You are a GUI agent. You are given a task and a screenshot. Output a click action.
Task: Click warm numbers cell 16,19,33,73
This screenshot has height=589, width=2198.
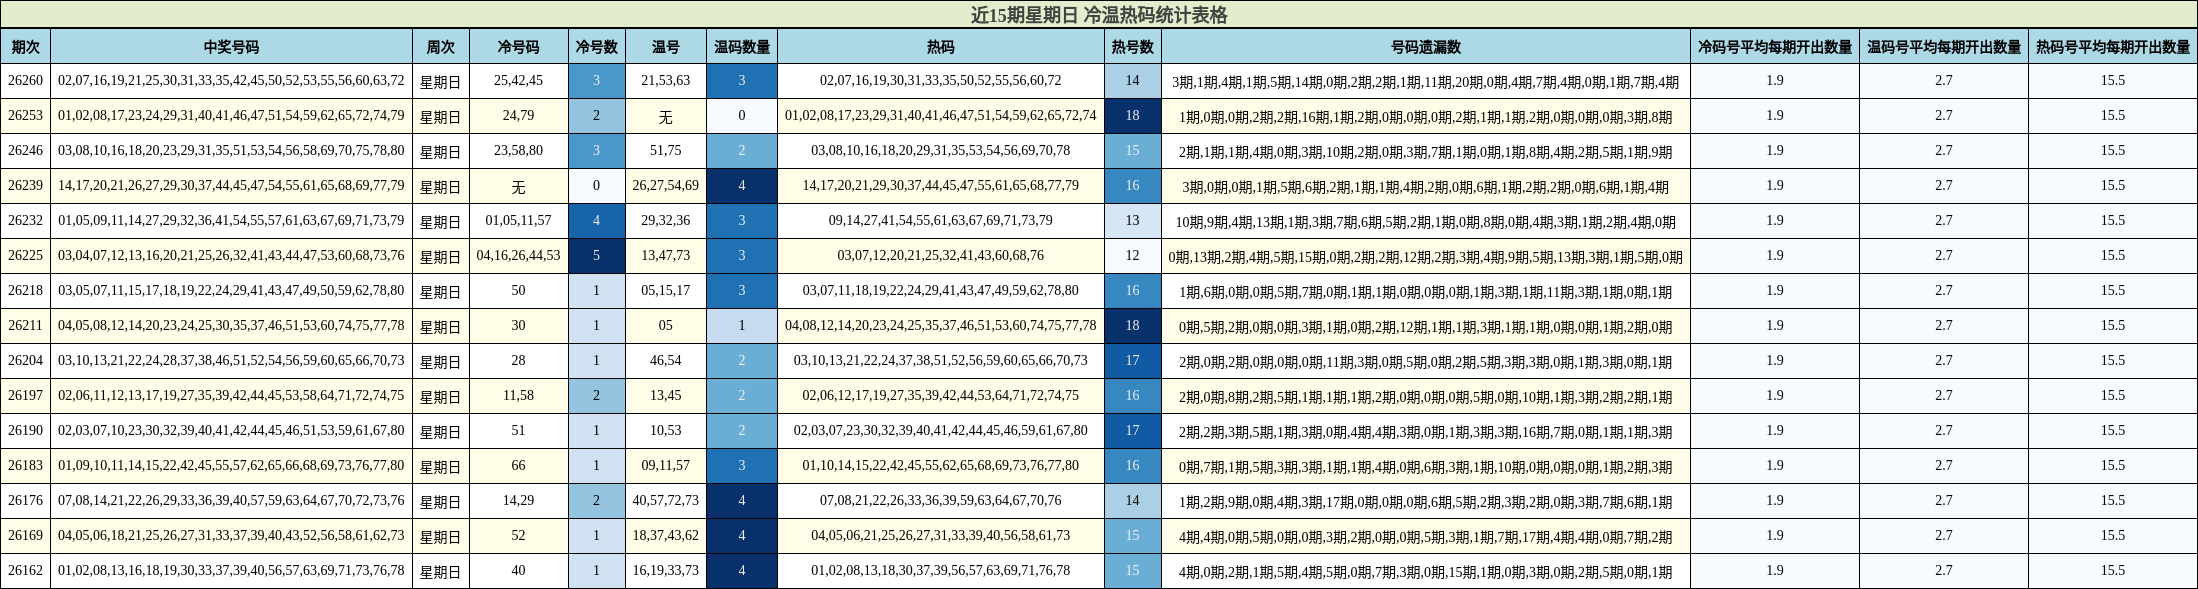point(666,571)
